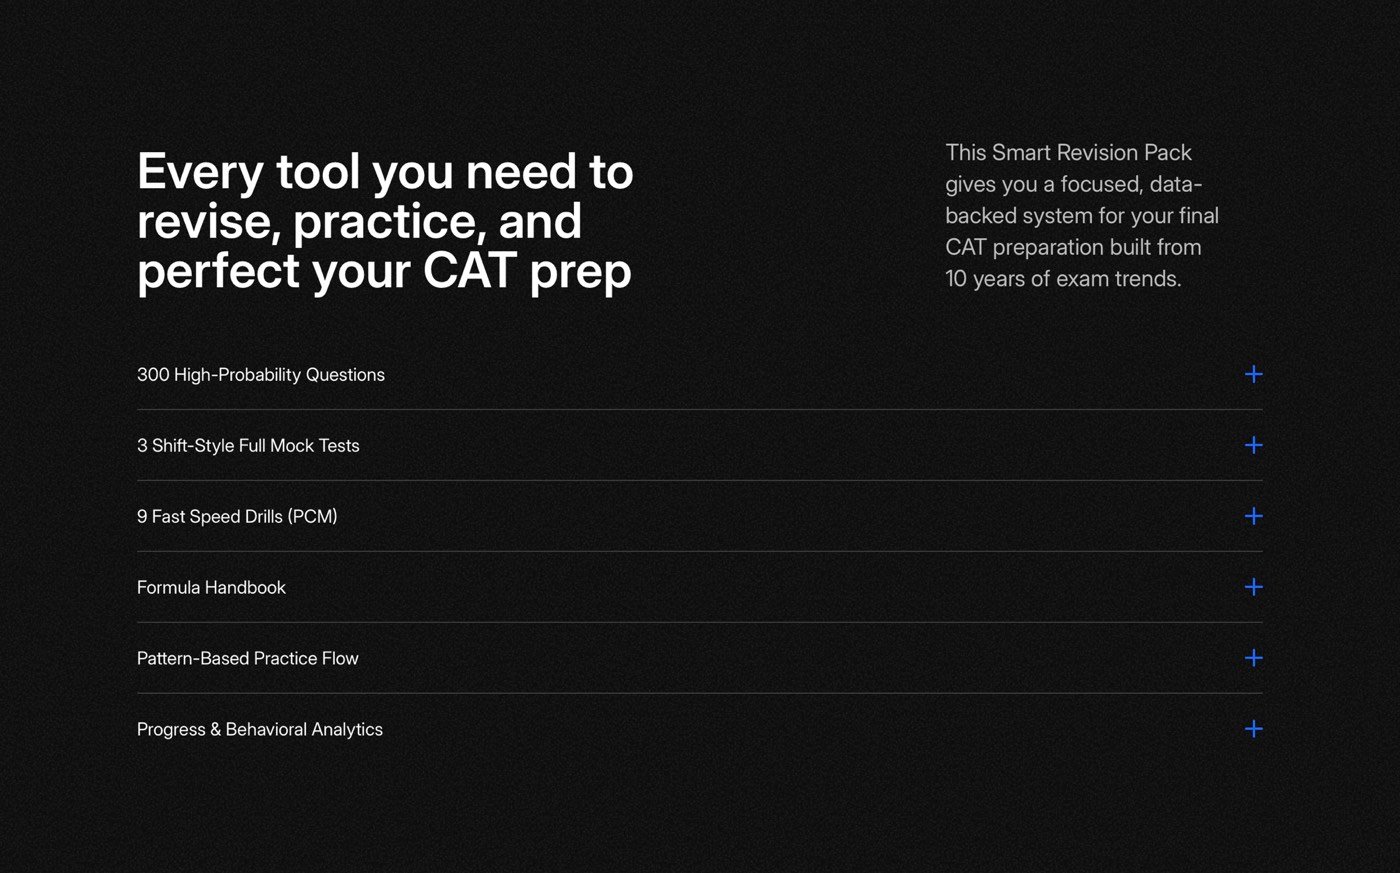Click the plus icon for 300 High-Probability Questions
The image size is (1400, 873).
click(1253, 374)
